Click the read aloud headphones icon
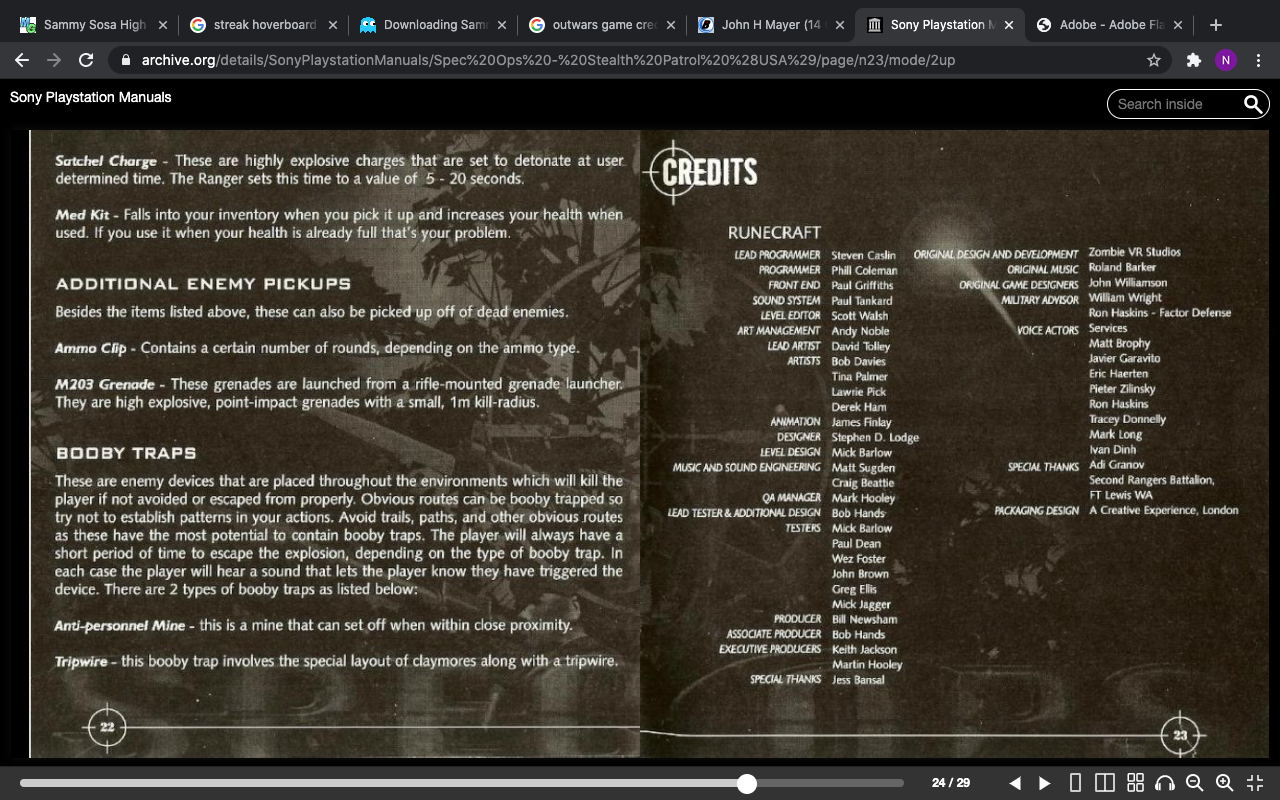The width and height of the screenshot is (1280, 800). click(x=1164, y=783)
